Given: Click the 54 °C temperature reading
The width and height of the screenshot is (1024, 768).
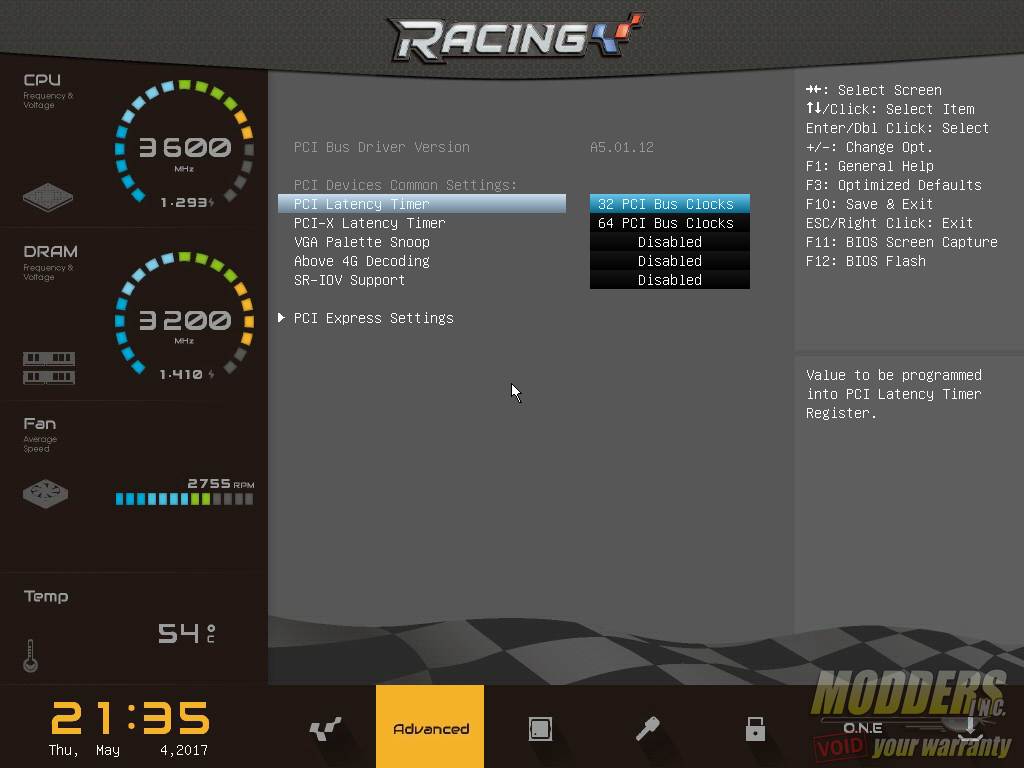Looking at the screenshot, I should (186, 633).
